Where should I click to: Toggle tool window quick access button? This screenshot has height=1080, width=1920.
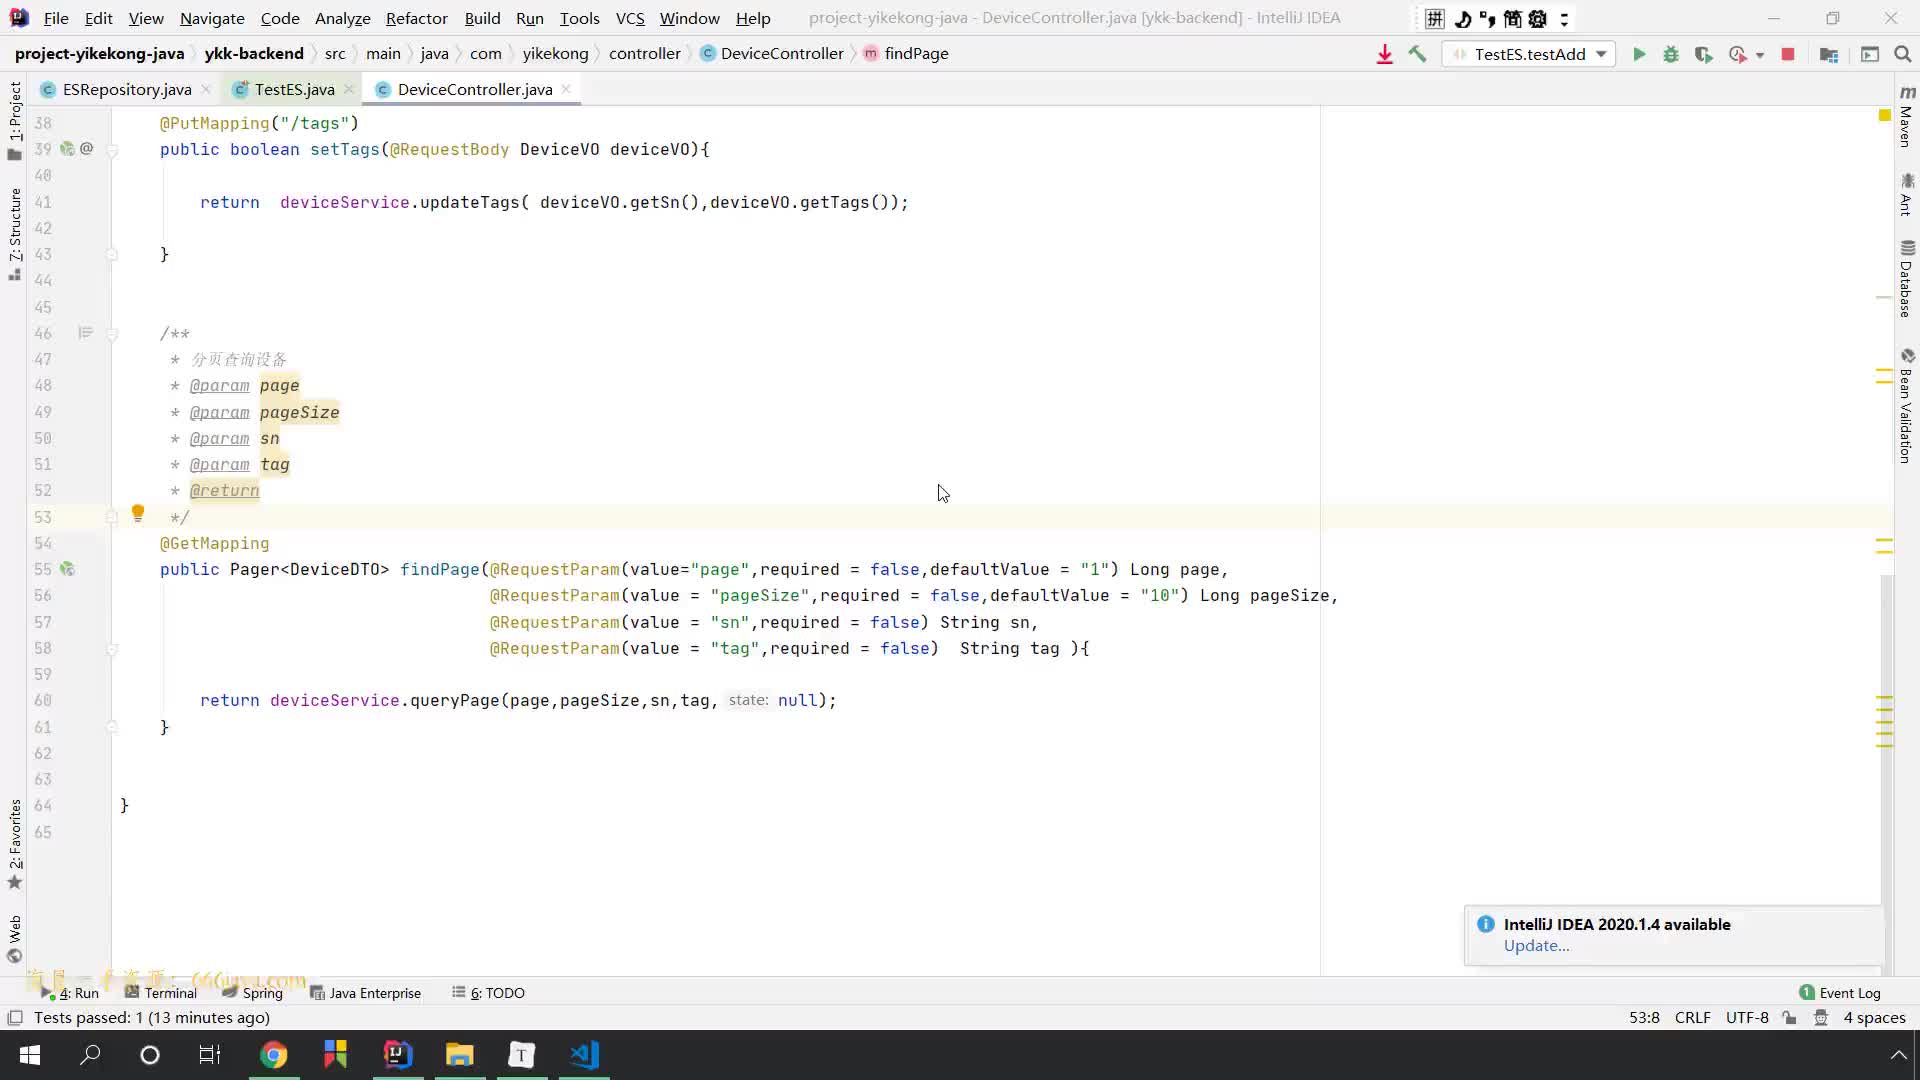coord(15,1018)
